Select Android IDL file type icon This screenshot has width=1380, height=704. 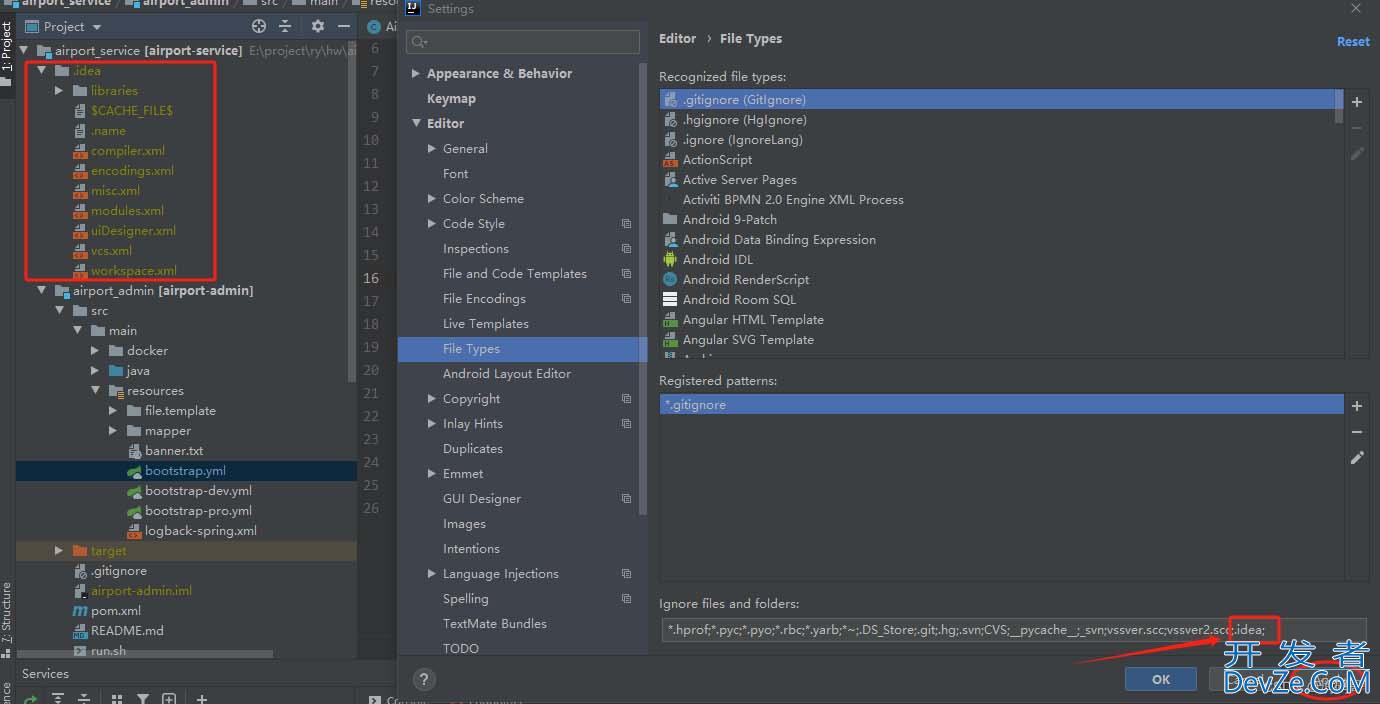point(670,260)
